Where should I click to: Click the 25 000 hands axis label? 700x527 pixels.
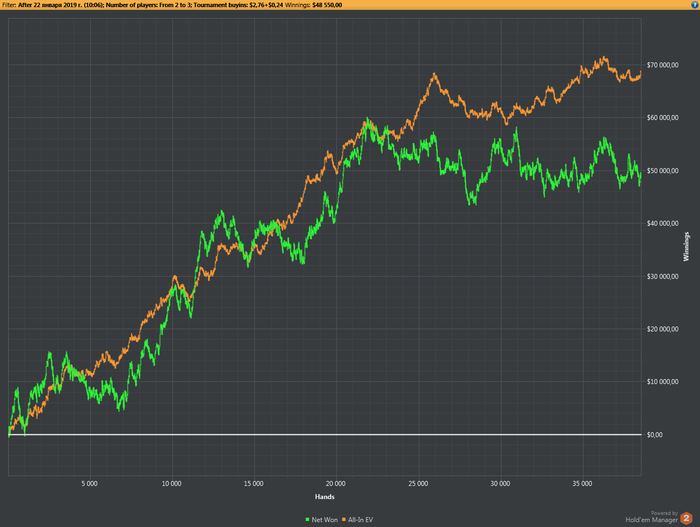[418, 484]
